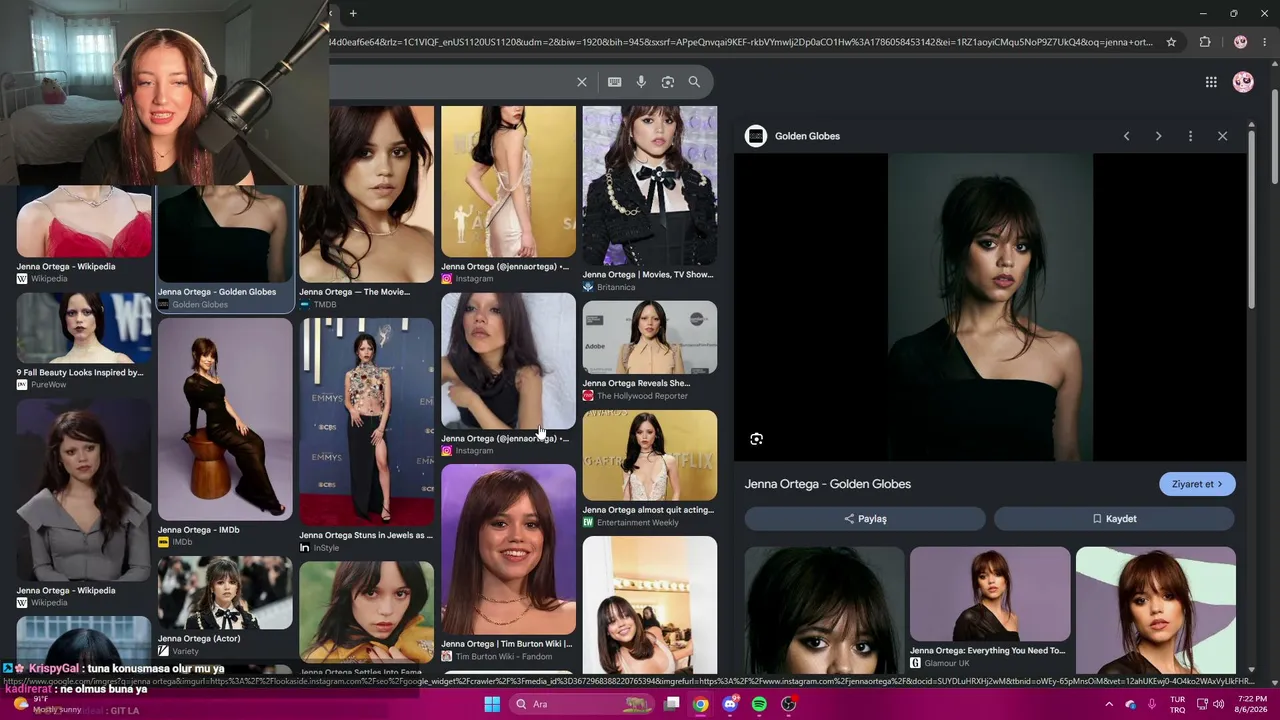Image resolution: width=1280 pixels, height=720 pixels.
Task: Click the "Jenna Ortega Reveals She..." caption
Action: pos(636,383)
